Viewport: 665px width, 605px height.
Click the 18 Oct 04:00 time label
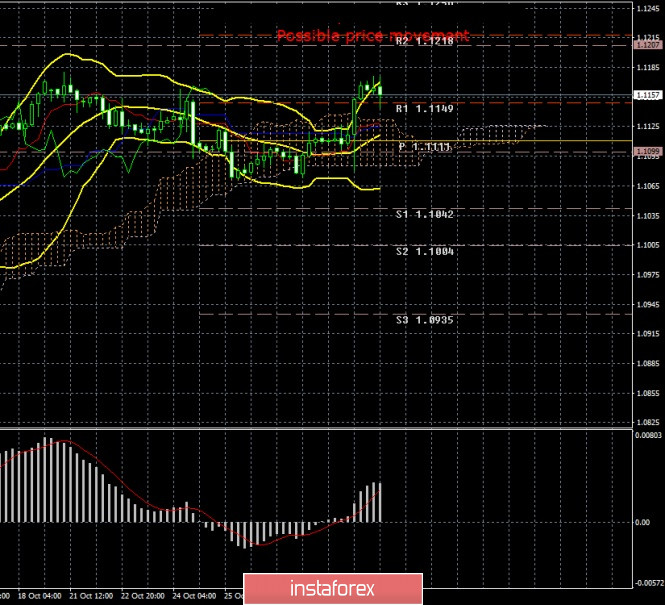pos(39,596)
